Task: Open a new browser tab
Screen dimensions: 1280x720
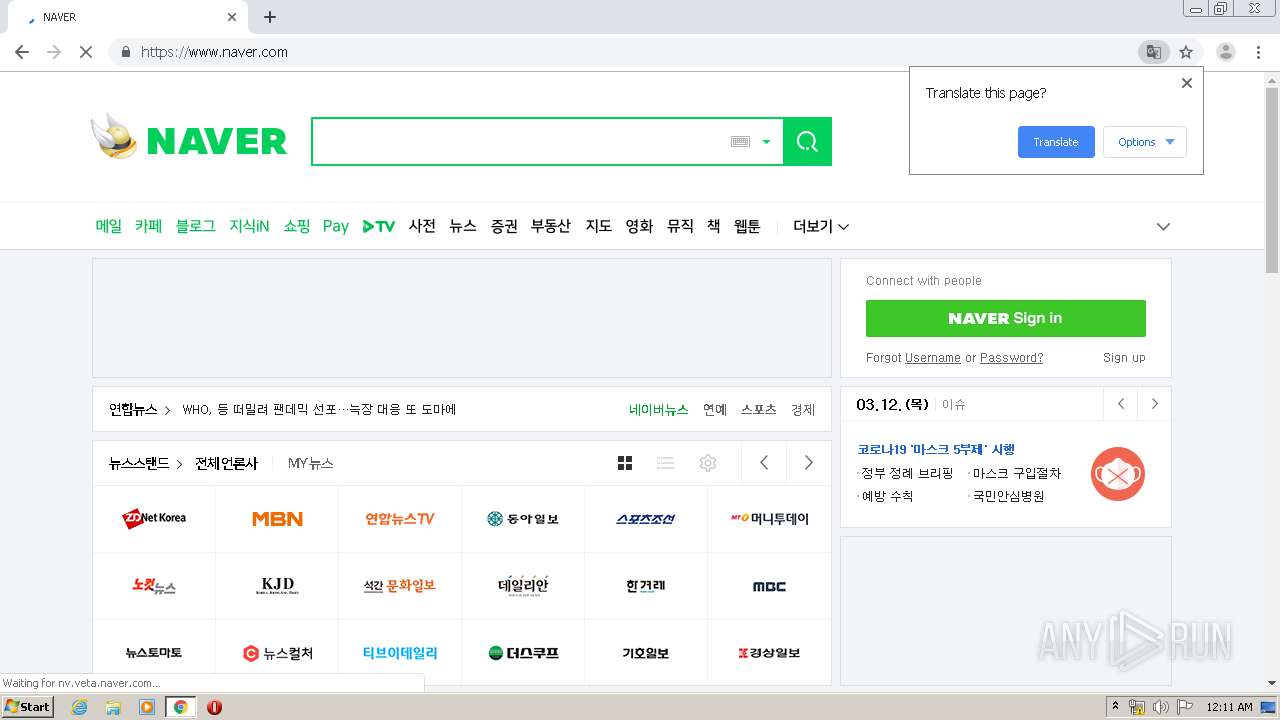Action: [x=270, y=17]
